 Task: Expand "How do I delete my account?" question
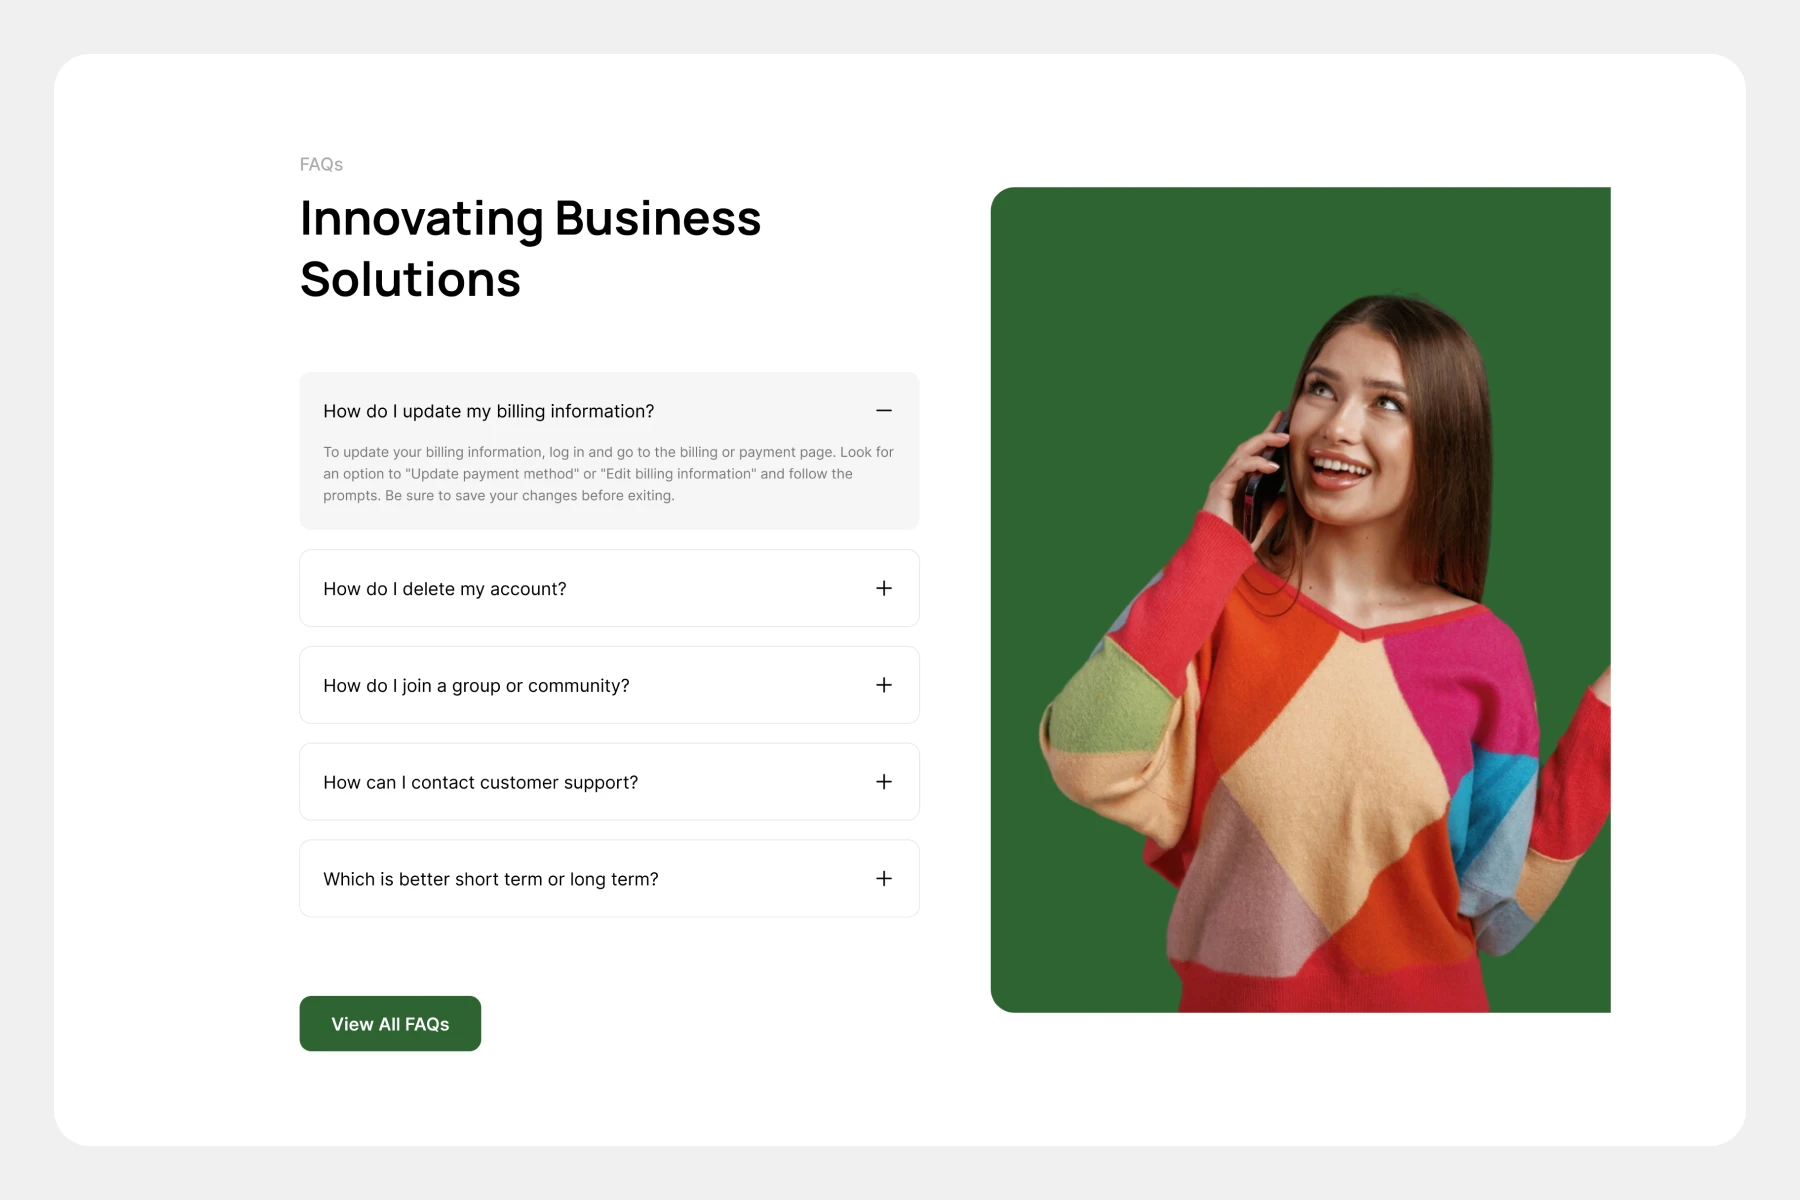[445, 589]
